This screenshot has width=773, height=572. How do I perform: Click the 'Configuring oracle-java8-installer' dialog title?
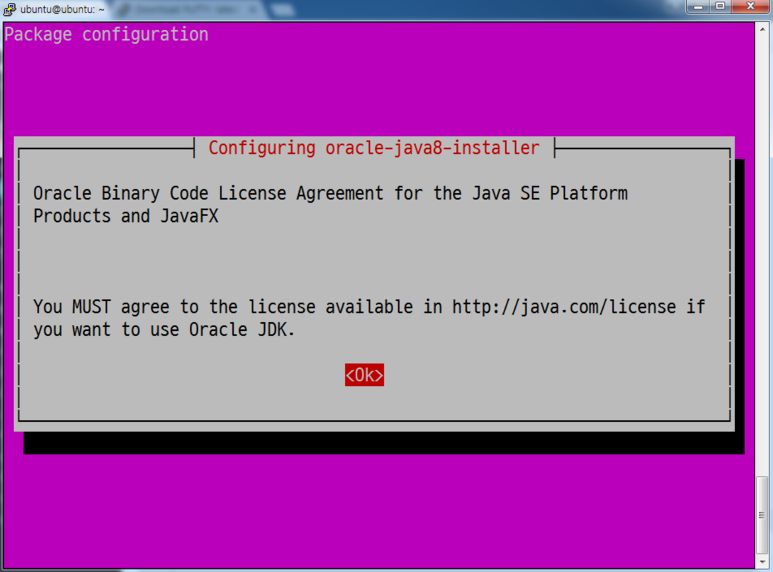374,148
